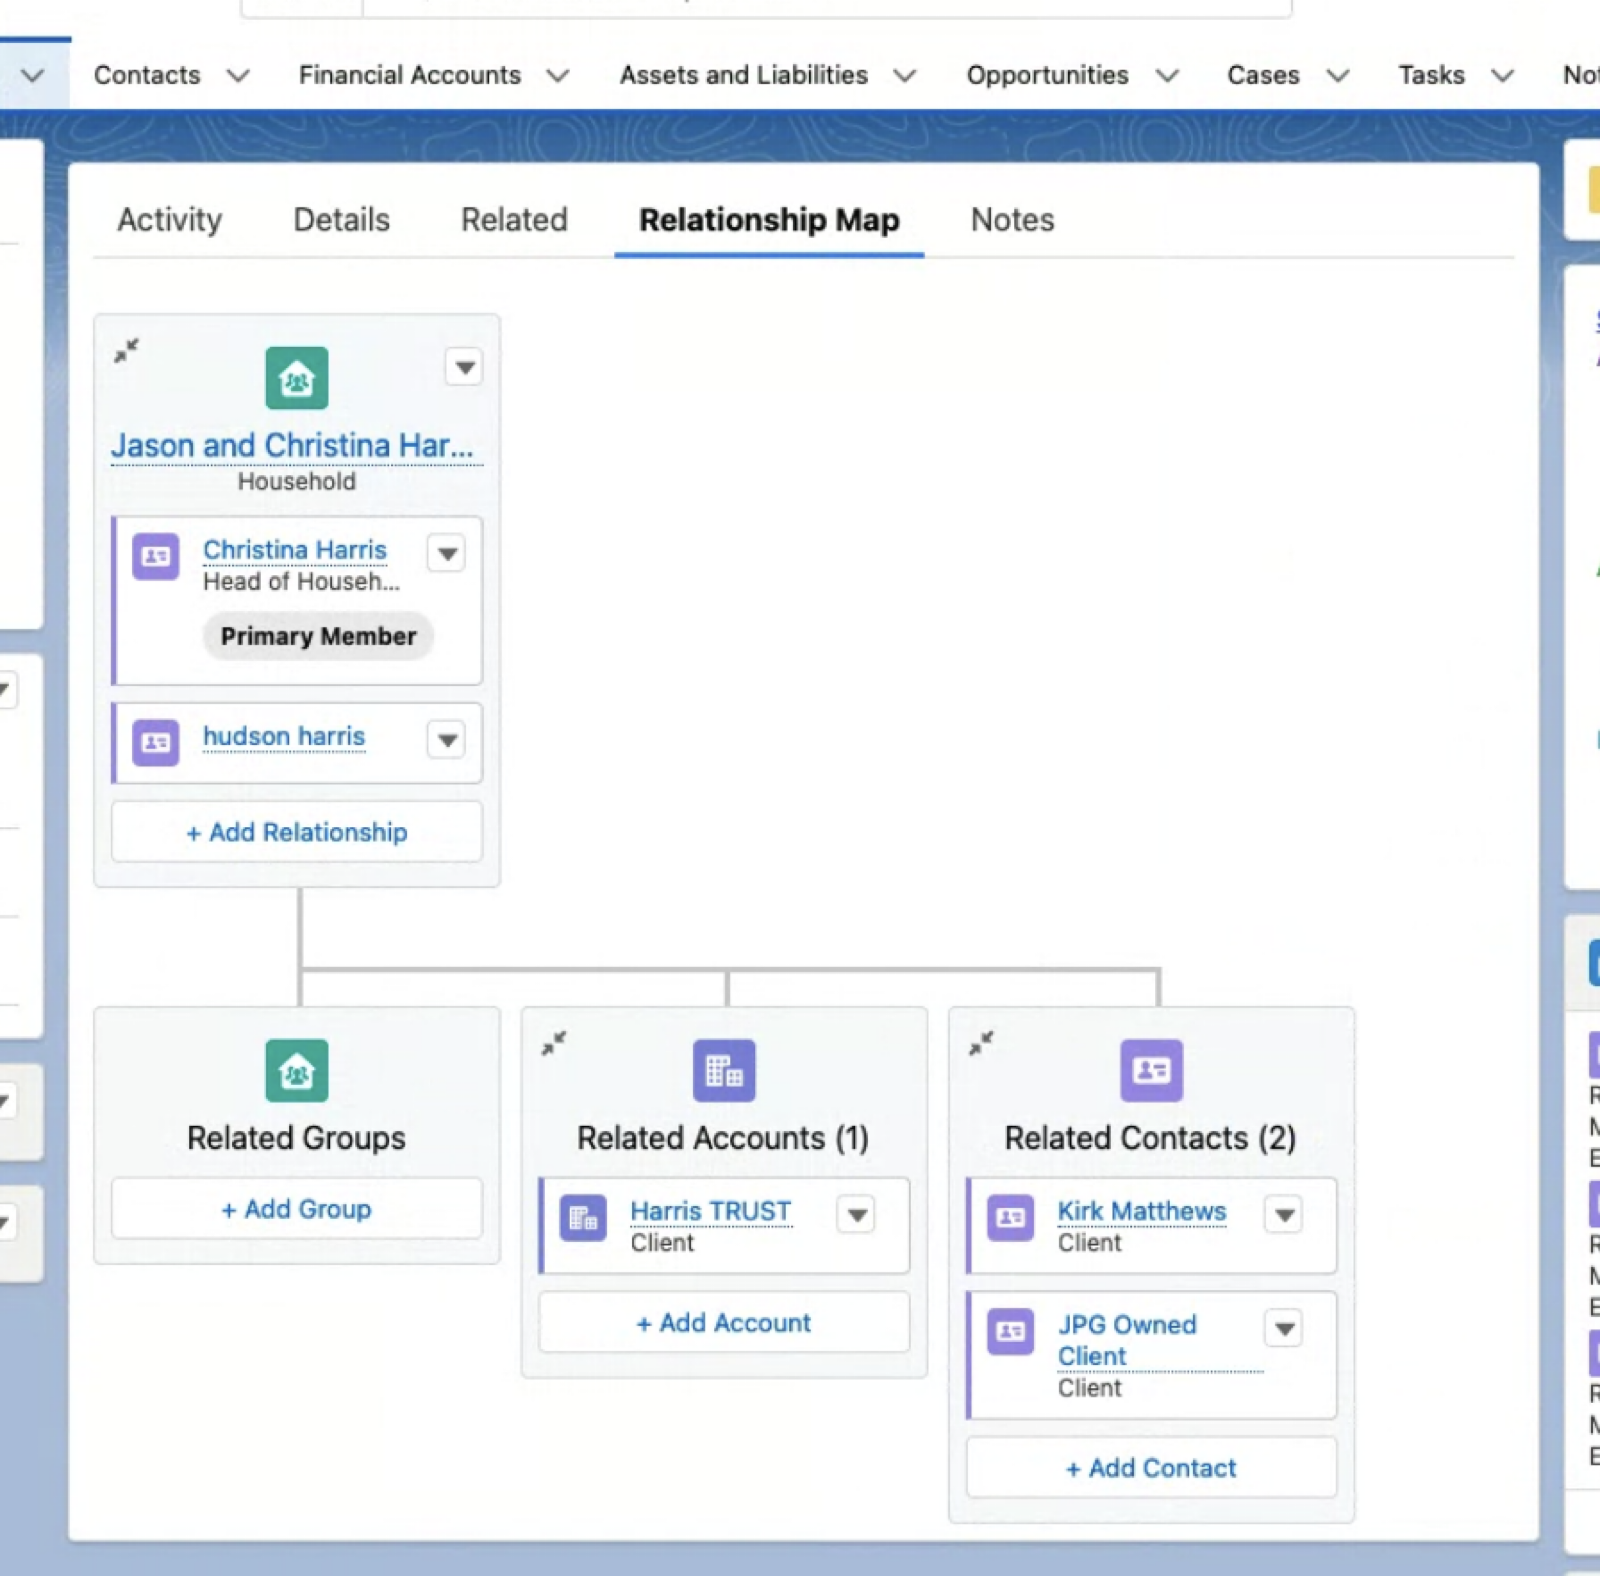This screenshot has width=1600, height=1576.
Task: Click the household icon above Jason and Christina
Action: click(x=296, y=378)
